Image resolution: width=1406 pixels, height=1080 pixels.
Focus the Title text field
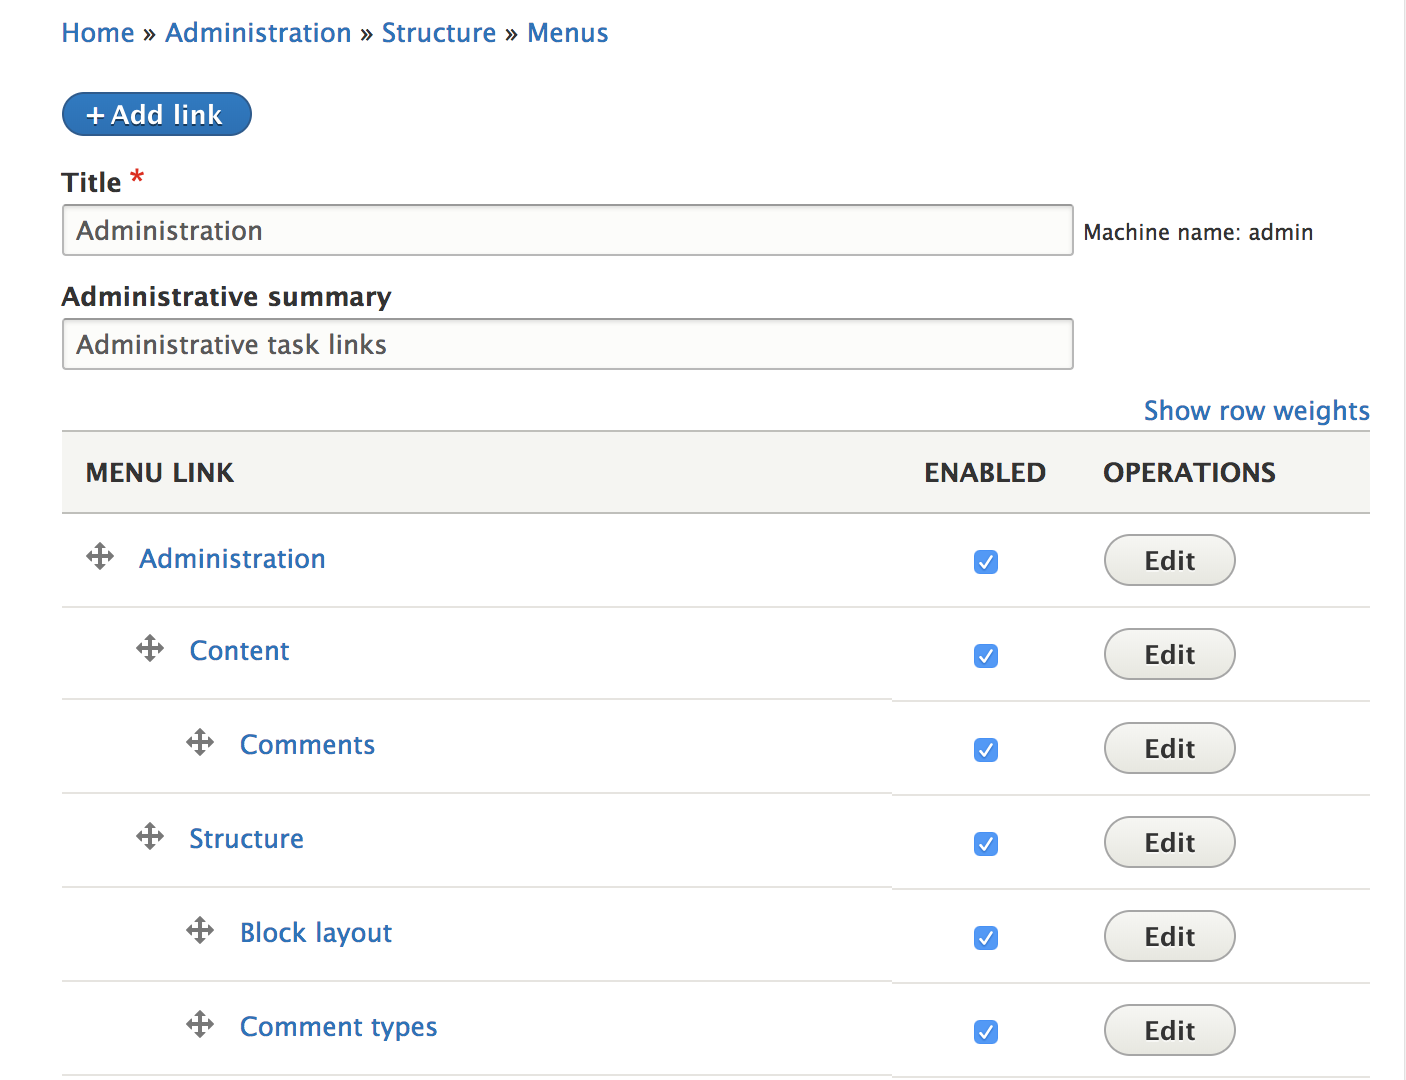[567, 231]
